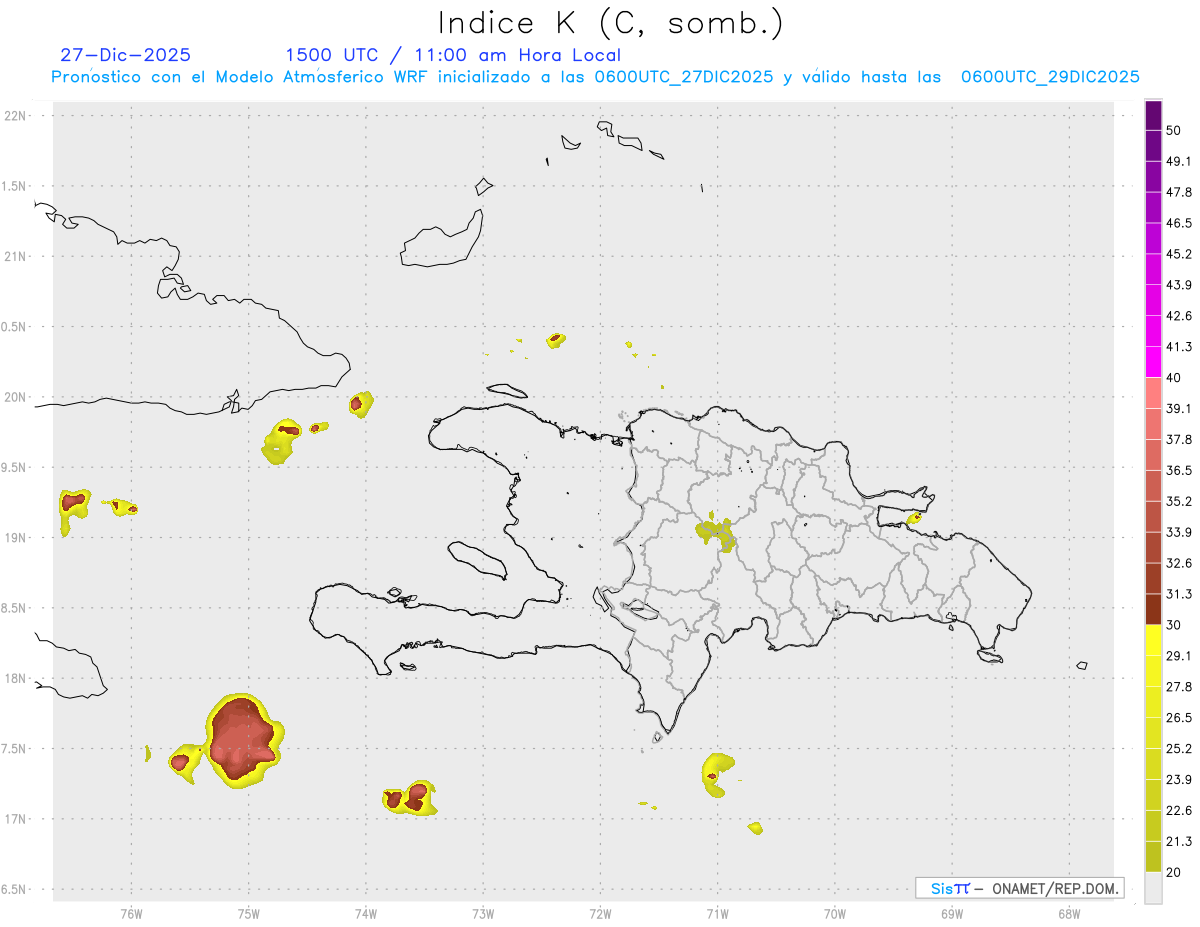The height and width of the screenshot is (927, 1200).
Task: Click the 71W longitude label
Action: tap(717, 913)
